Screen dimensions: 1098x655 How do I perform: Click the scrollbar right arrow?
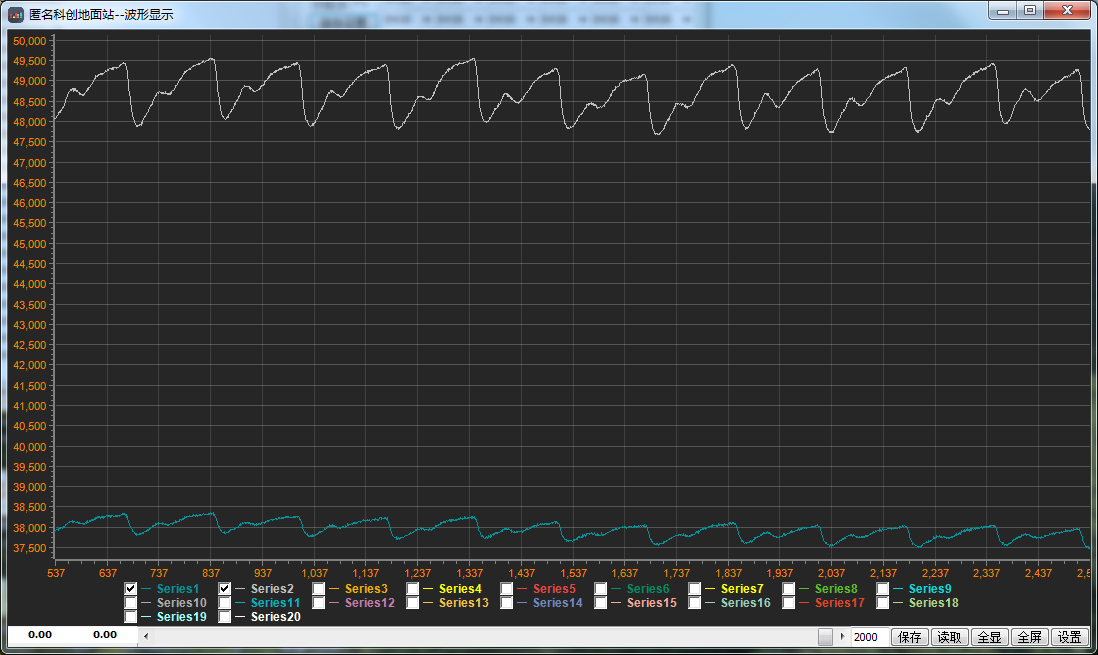[842, 636]
